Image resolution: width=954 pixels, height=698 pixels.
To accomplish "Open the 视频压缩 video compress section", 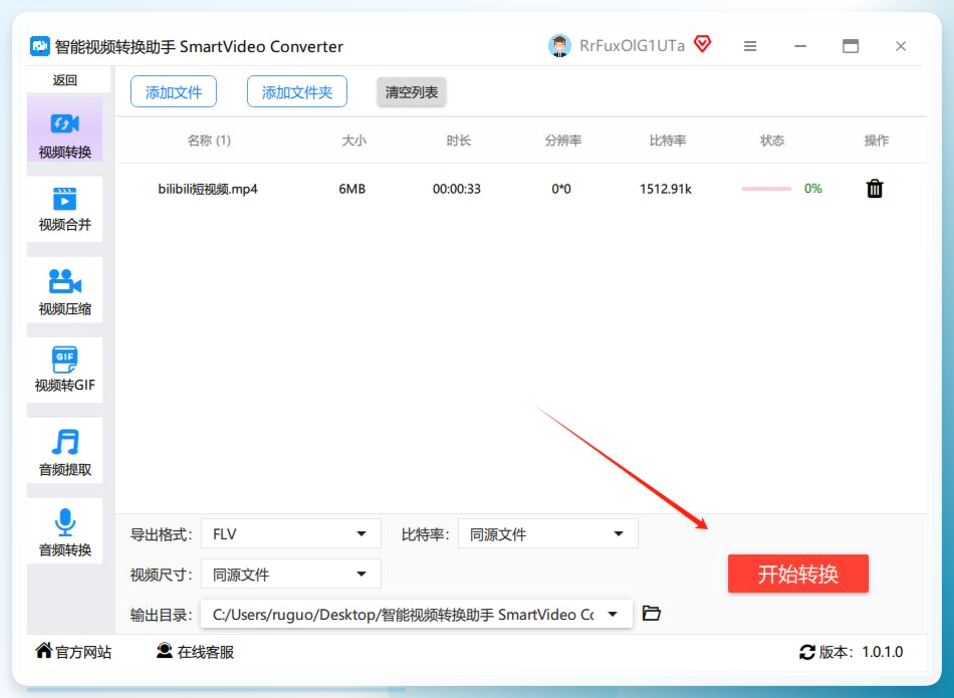I will [x=64, y=290].
